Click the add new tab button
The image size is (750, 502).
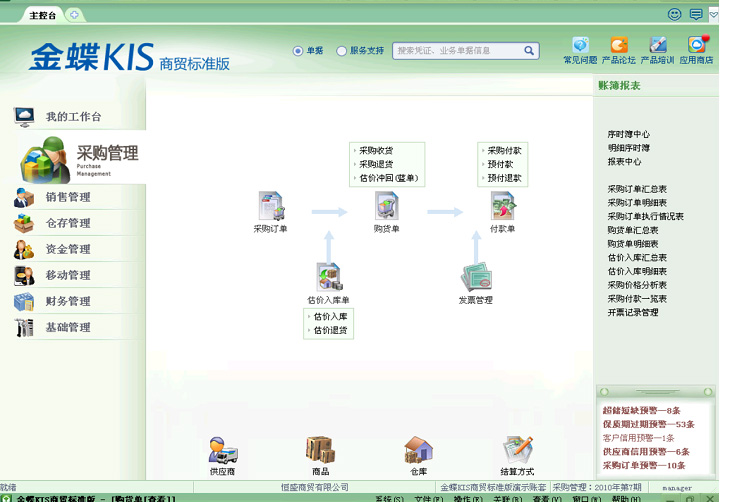(74, 15)
